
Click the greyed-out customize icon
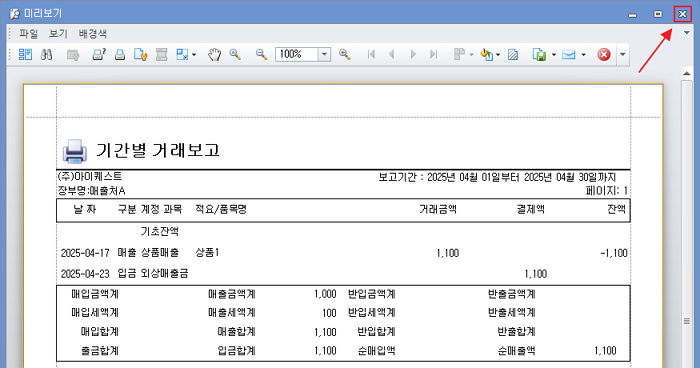point(73,54)
